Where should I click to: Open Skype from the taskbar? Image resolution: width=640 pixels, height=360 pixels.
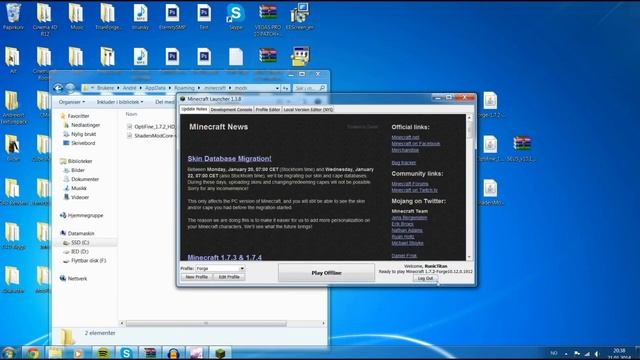pos(126,353)
